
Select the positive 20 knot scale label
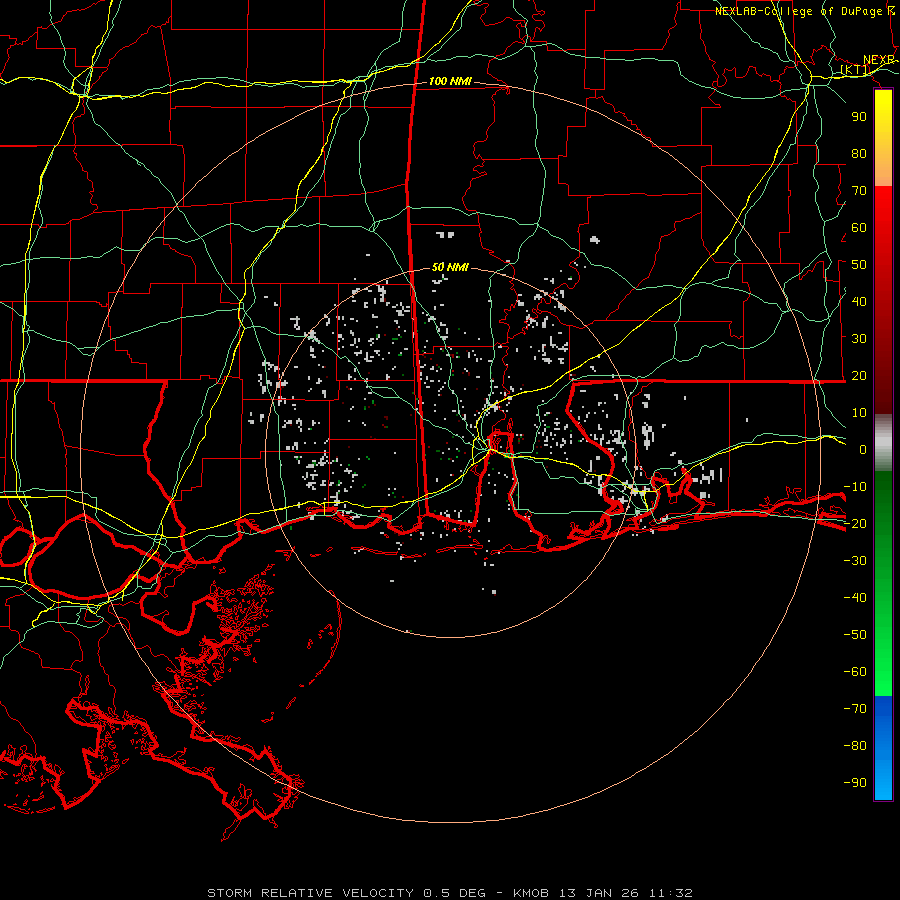[x=859, y=376]
